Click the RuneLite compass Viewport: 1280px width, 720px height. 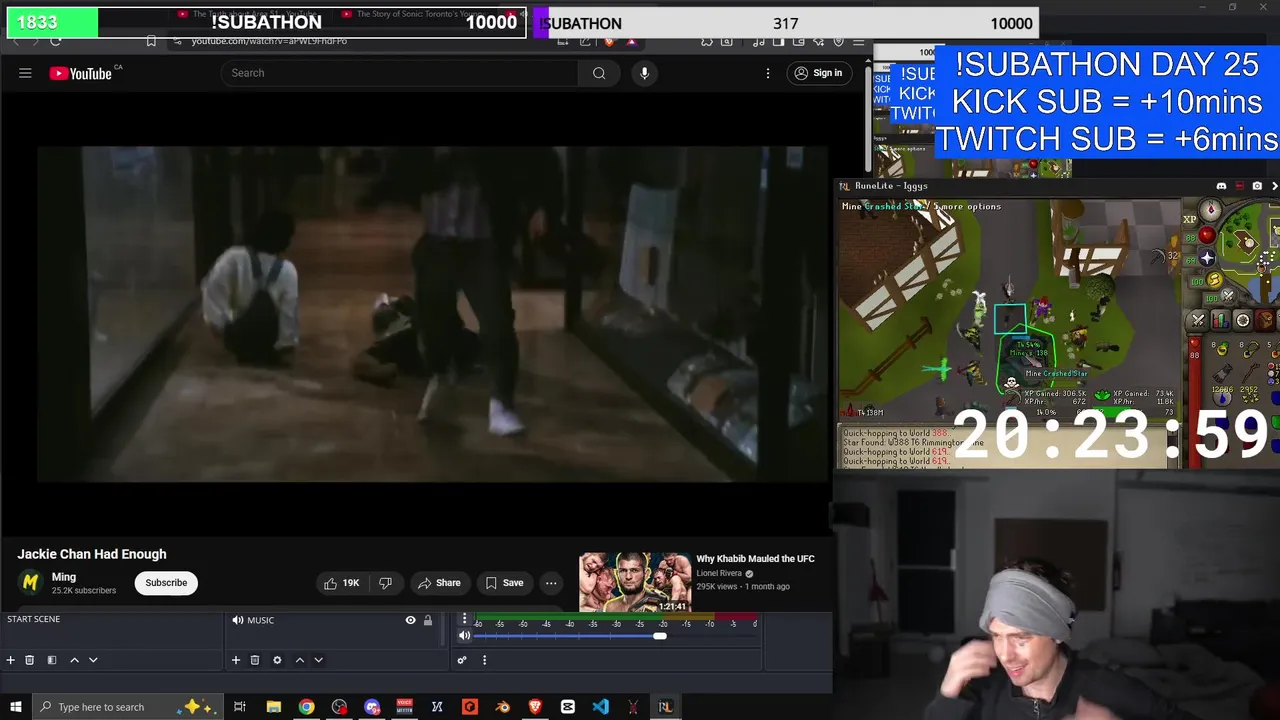(1211, 210)
